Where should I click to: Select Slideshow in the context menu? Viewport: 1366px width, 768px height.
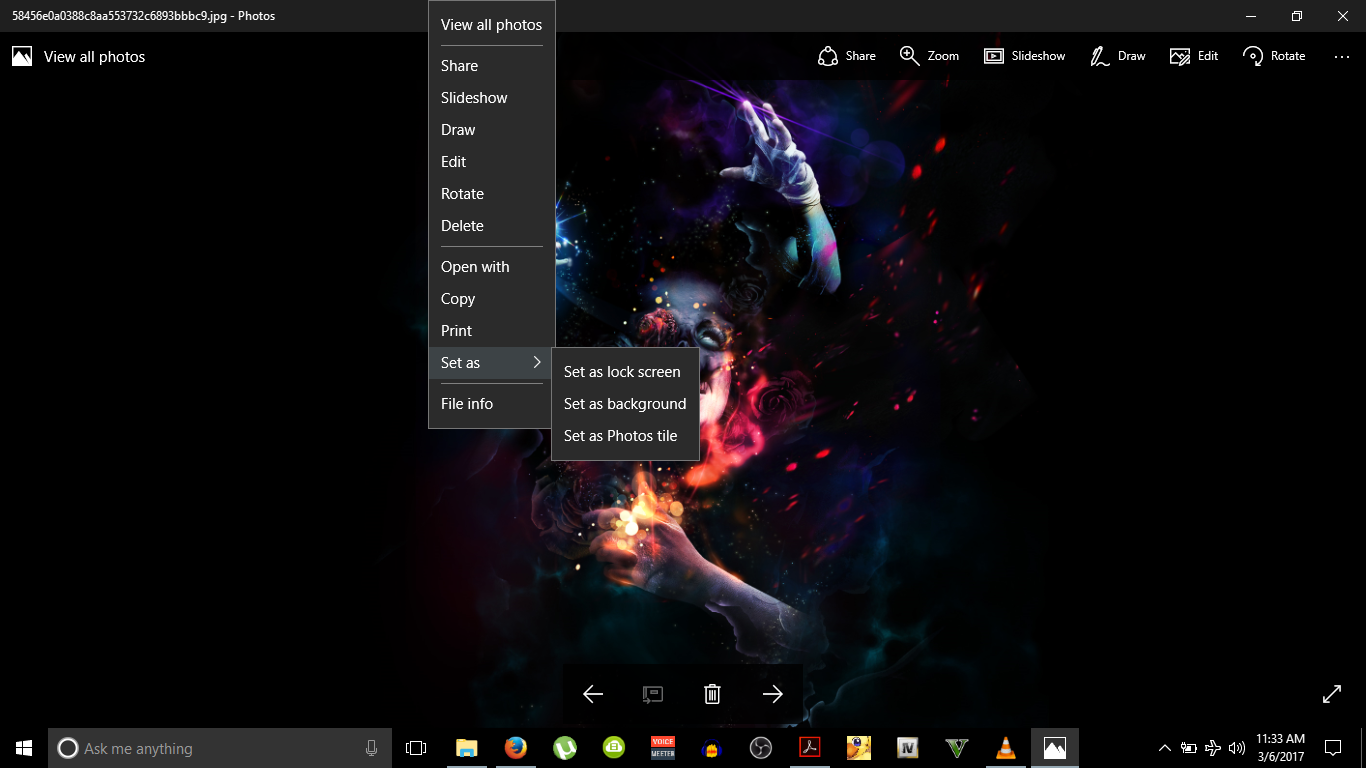(492, 98)
